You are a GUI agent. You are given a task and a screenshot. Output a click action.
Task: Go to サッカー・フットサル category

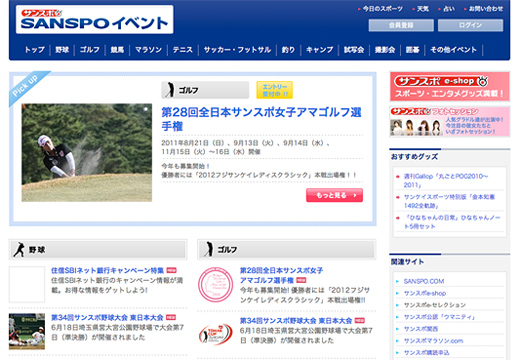(237, 50)
